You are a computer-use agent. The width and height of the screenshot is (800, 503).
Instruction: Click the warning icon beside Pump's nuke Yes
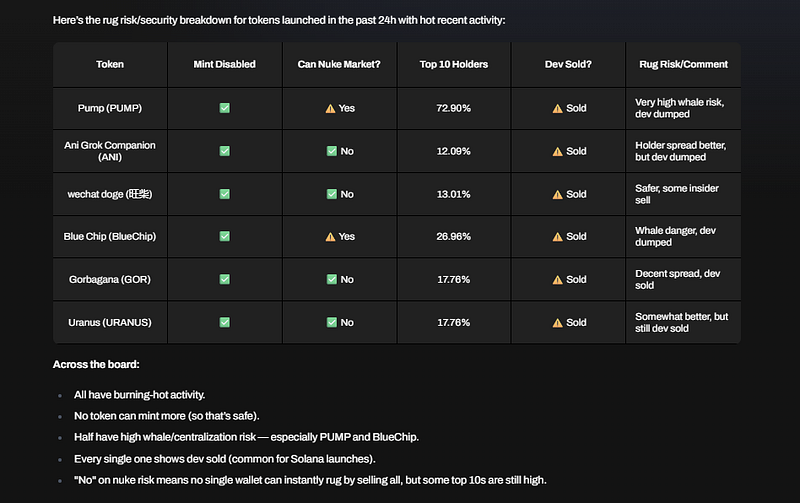[x=331, y=108]
